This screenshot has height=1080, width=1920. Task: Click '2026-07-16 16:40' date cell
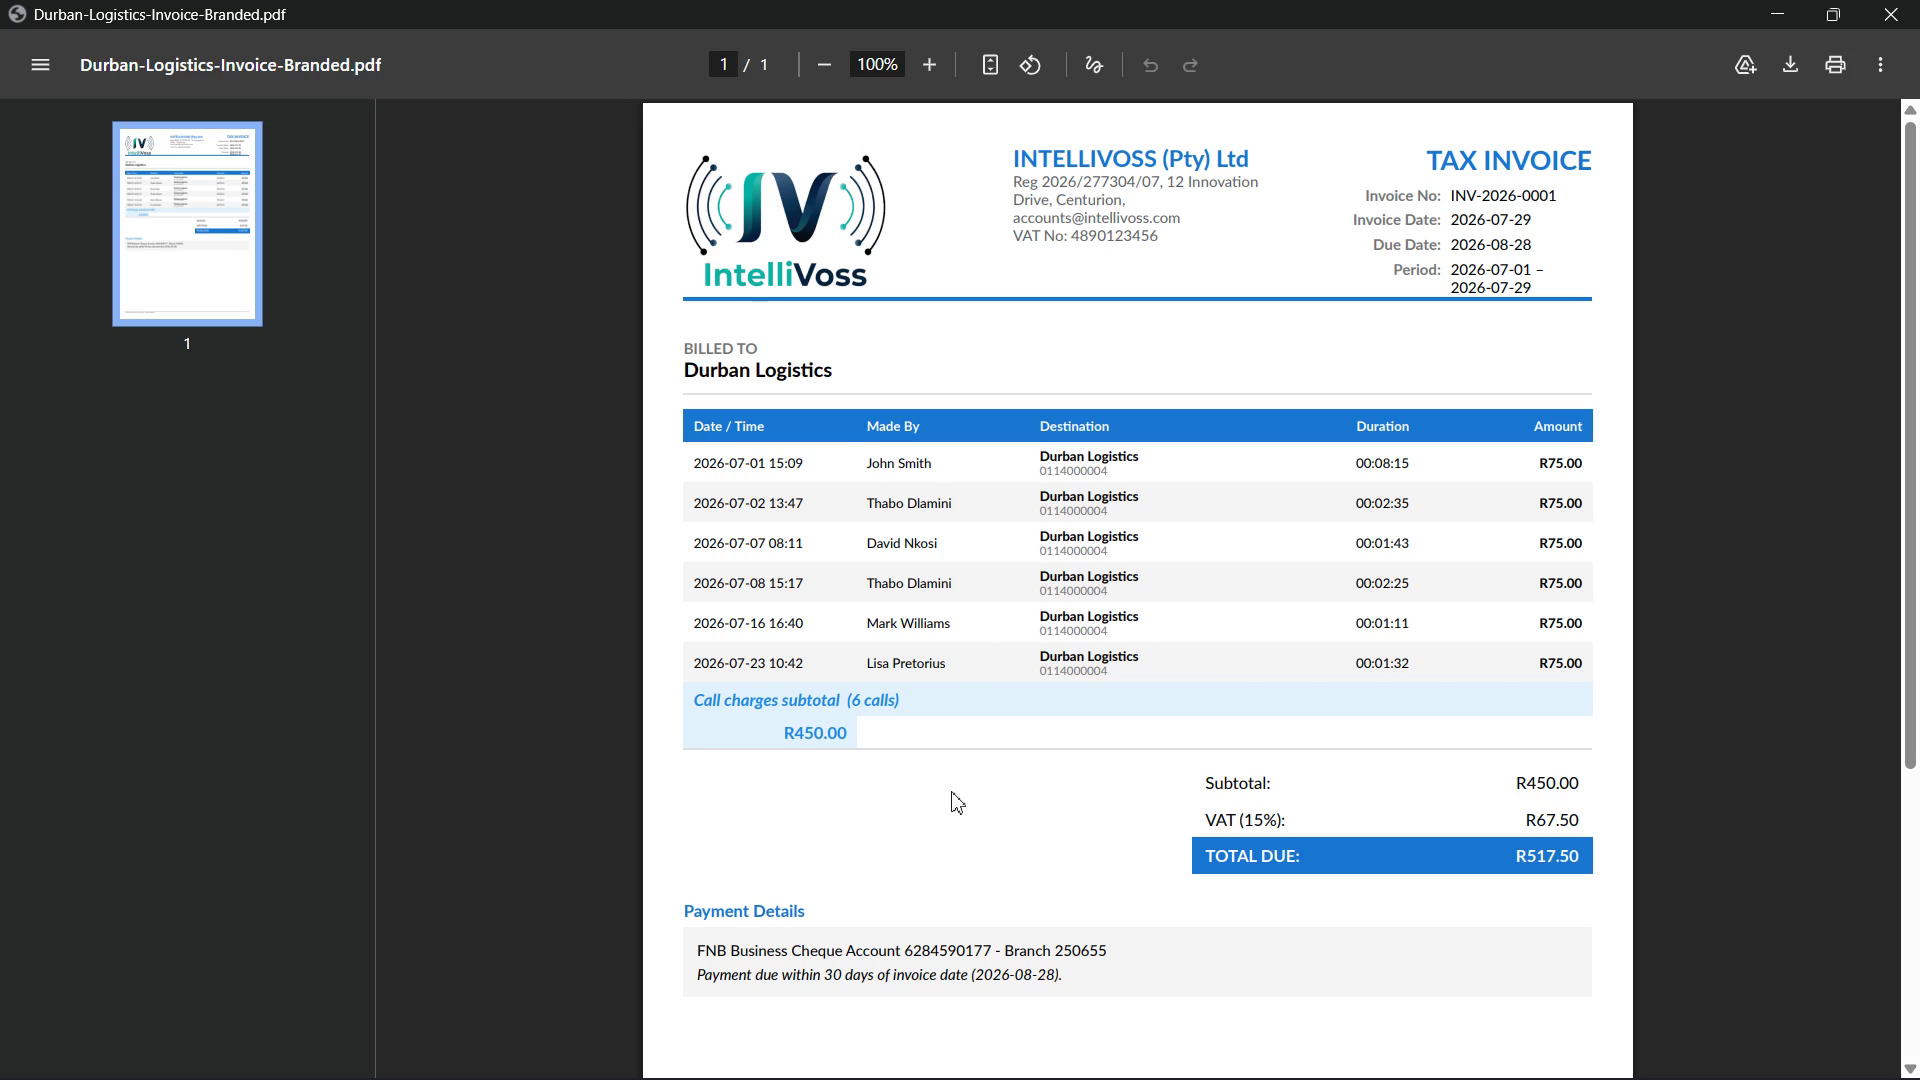[748, 623]
